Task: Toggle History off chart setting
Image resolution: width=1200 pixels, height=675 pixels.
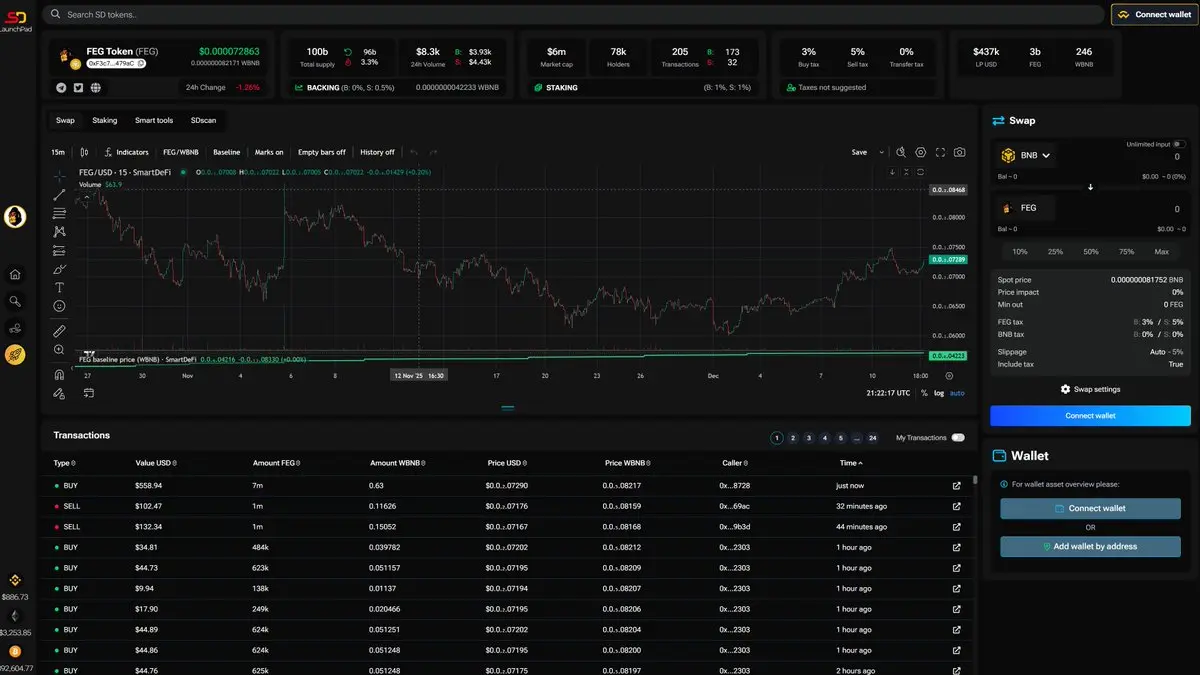Action: pyautogui.click(x=377, y=152)
